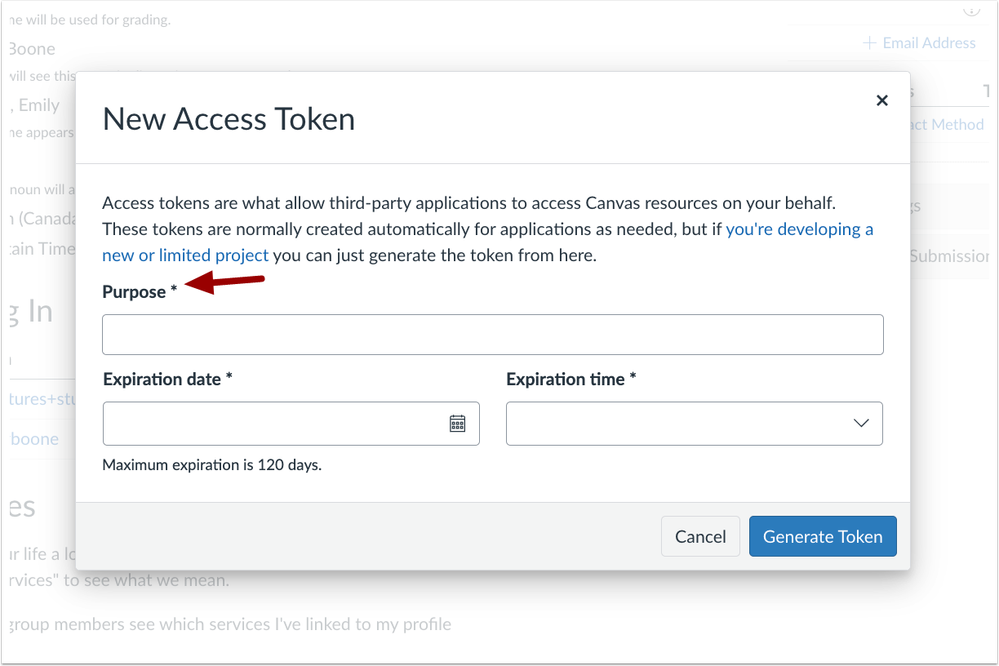Click the Expiration date label

(162, 380)
